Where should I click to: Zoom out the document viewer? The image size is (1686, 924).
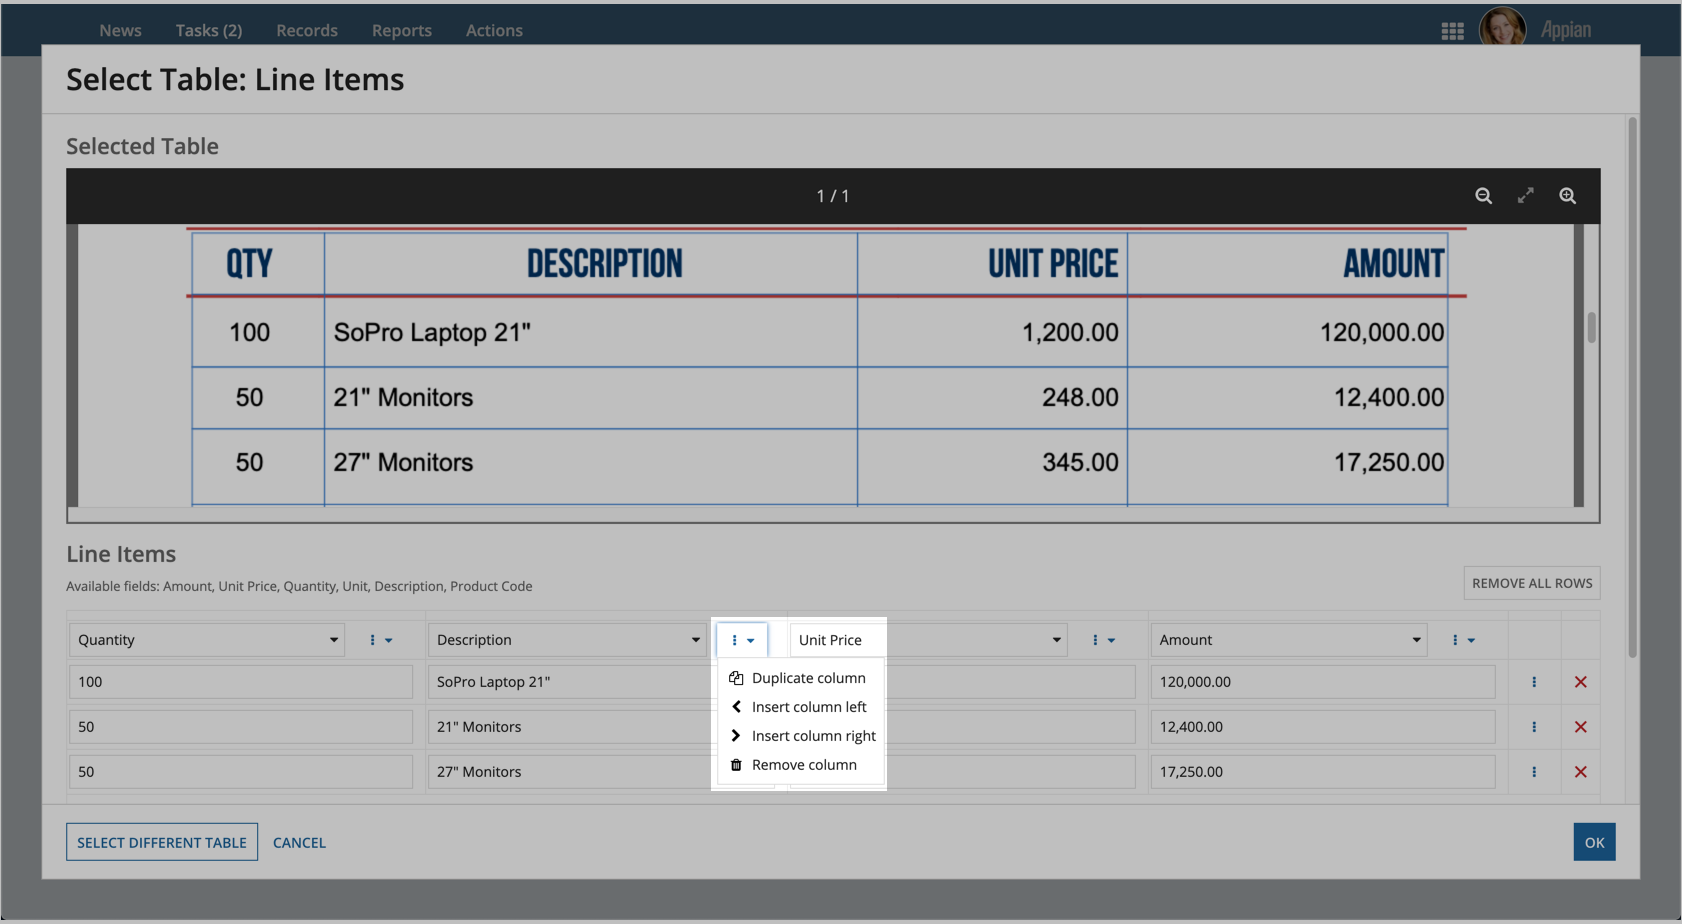click(x=1483, y=196)
